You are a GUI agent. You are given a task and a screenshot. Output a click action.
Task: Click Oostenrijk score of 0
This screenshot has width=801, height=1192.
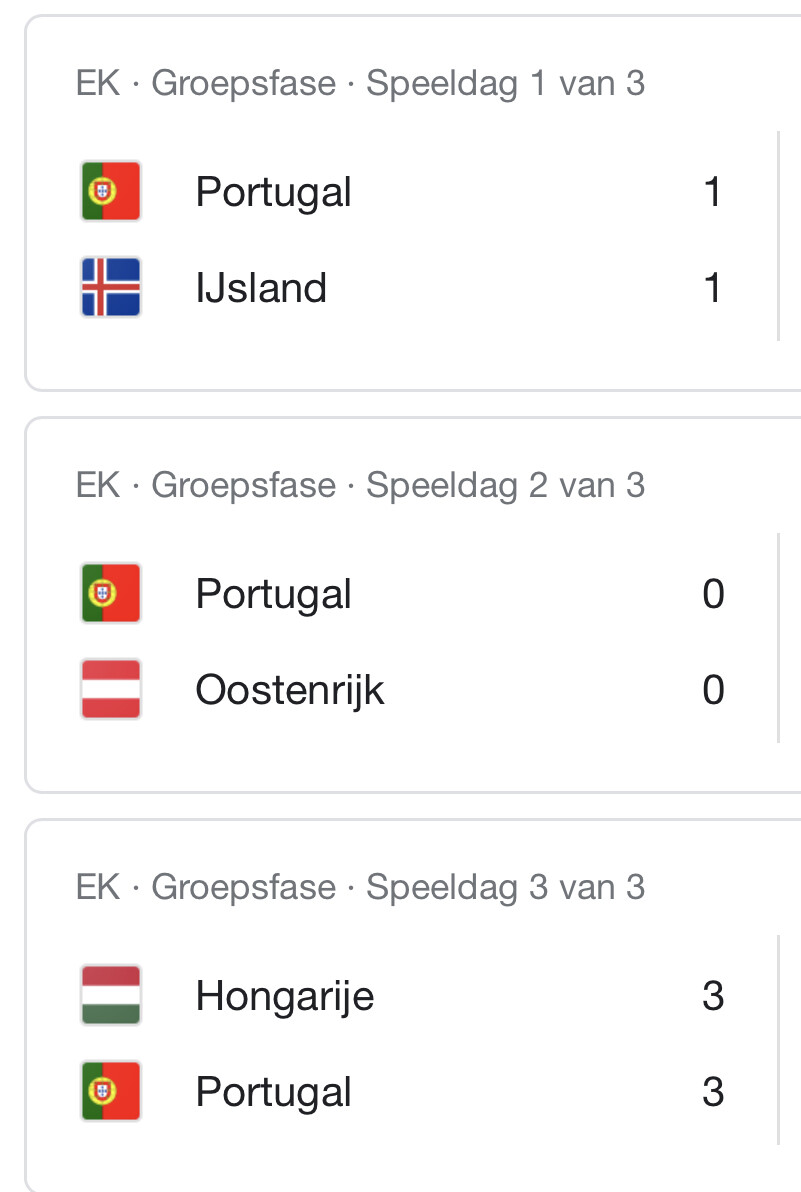(713, 690)
